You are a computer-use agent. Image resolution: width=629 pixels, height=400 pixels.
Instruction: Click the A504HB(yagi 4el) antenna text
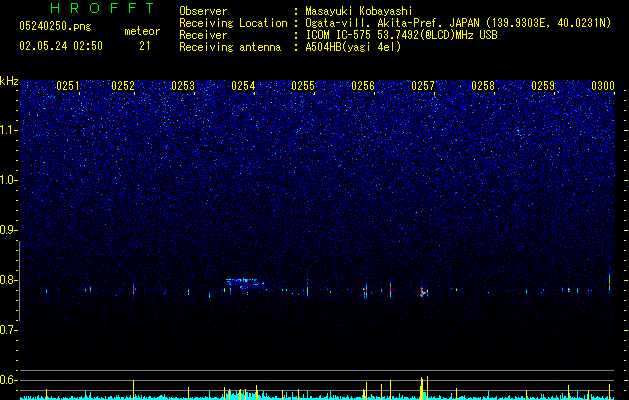(x=353, y=47)
